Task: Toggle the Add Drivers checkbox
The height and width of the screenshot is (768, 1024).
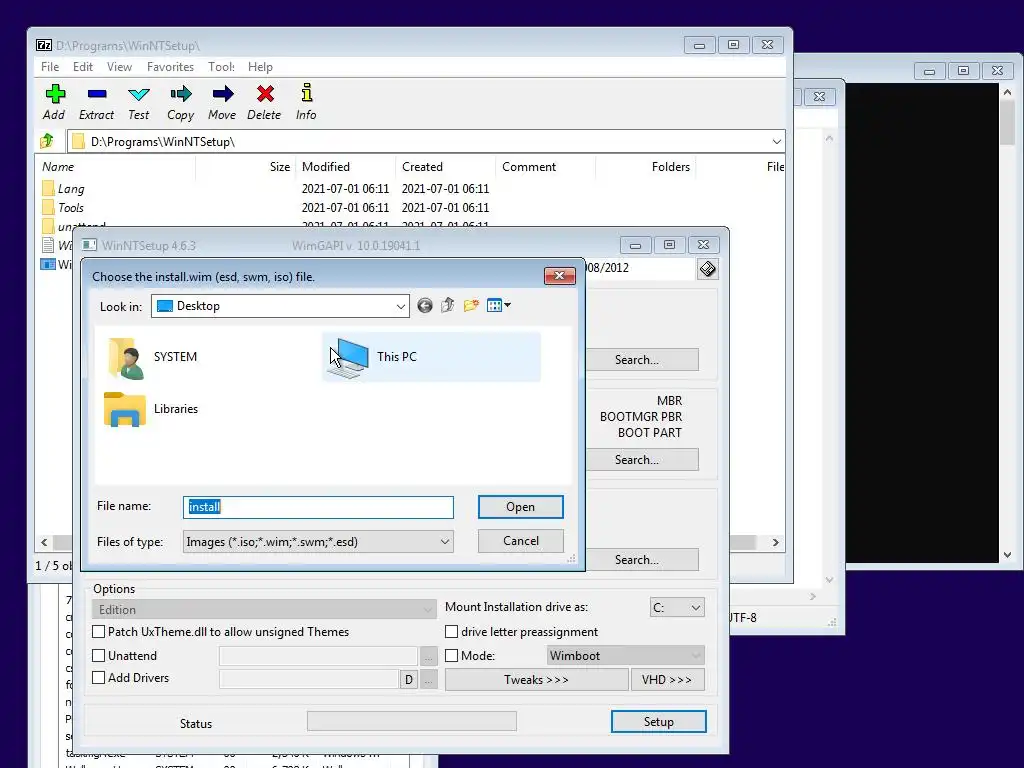Action: [99, 678]
